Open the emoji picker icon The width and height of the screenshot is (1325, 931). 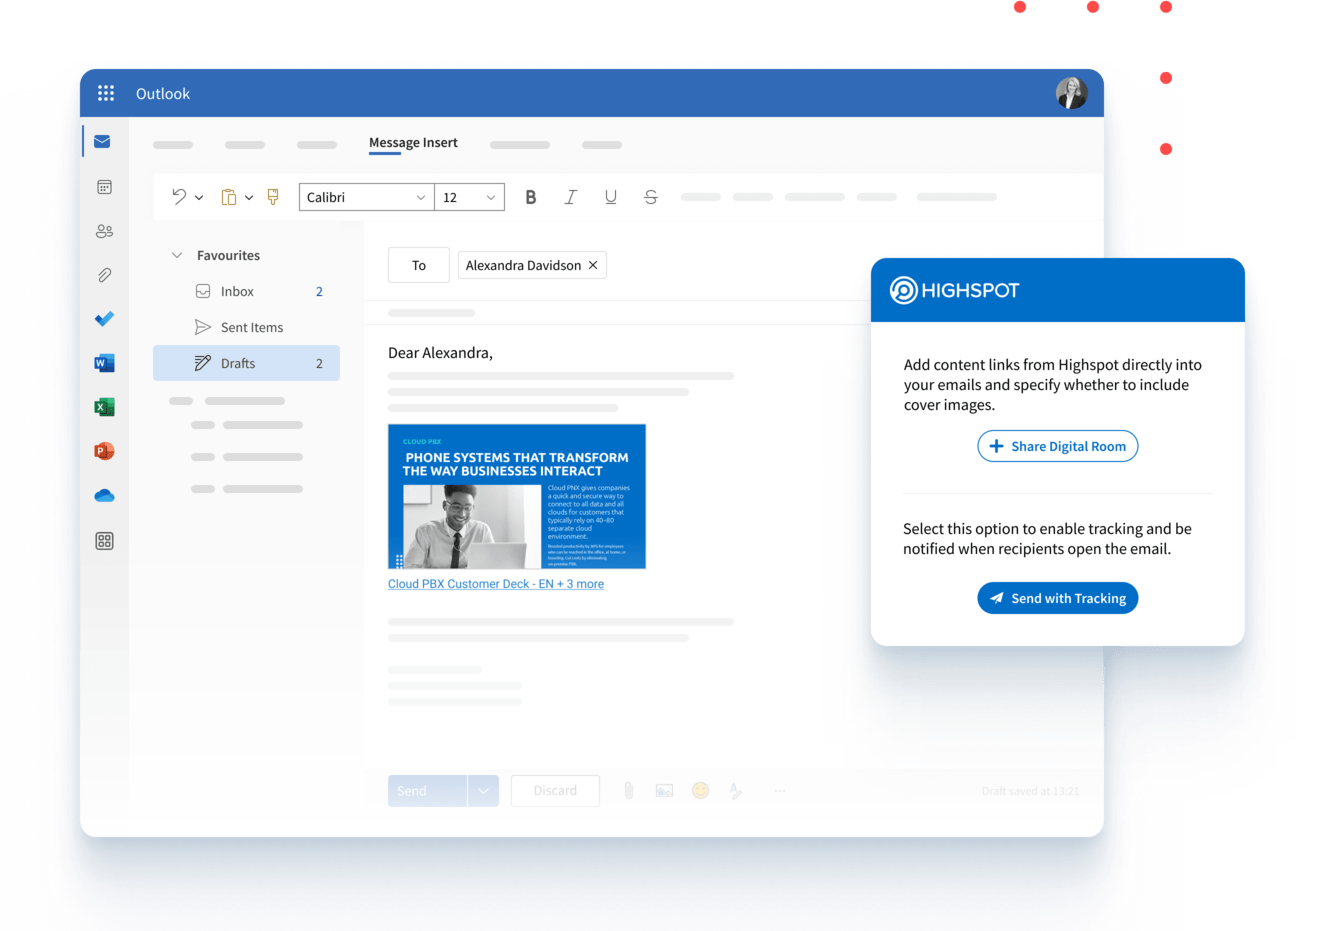coord(700,791)
